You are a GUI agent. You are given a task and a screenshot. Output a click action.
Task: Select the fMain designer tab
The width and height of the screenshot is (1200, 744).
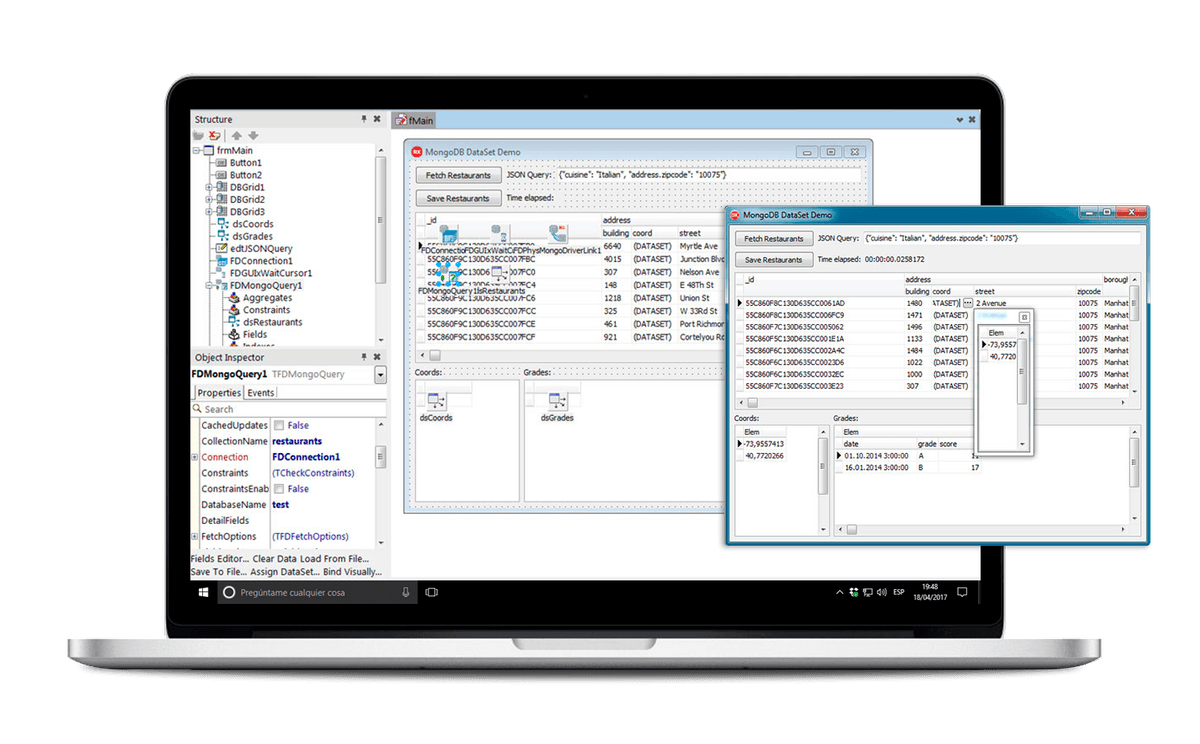tap(415, 120)
